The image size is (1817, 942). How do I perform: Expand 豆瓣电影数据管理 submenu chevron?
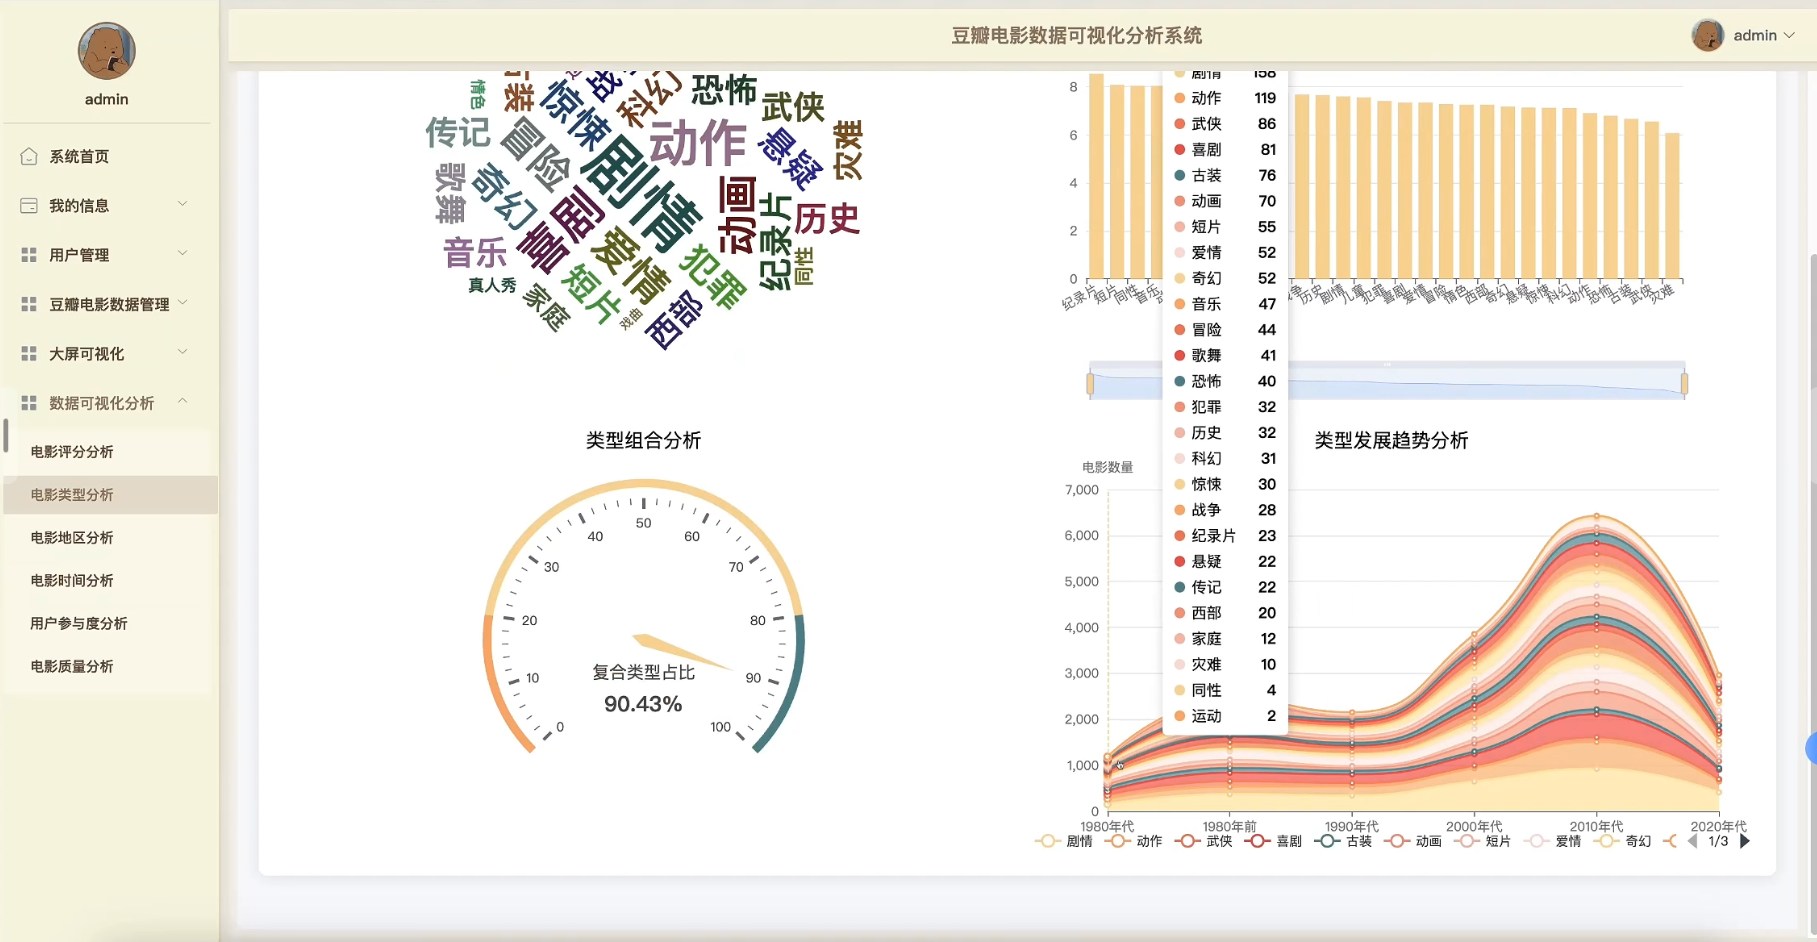(x=182, y=302)
